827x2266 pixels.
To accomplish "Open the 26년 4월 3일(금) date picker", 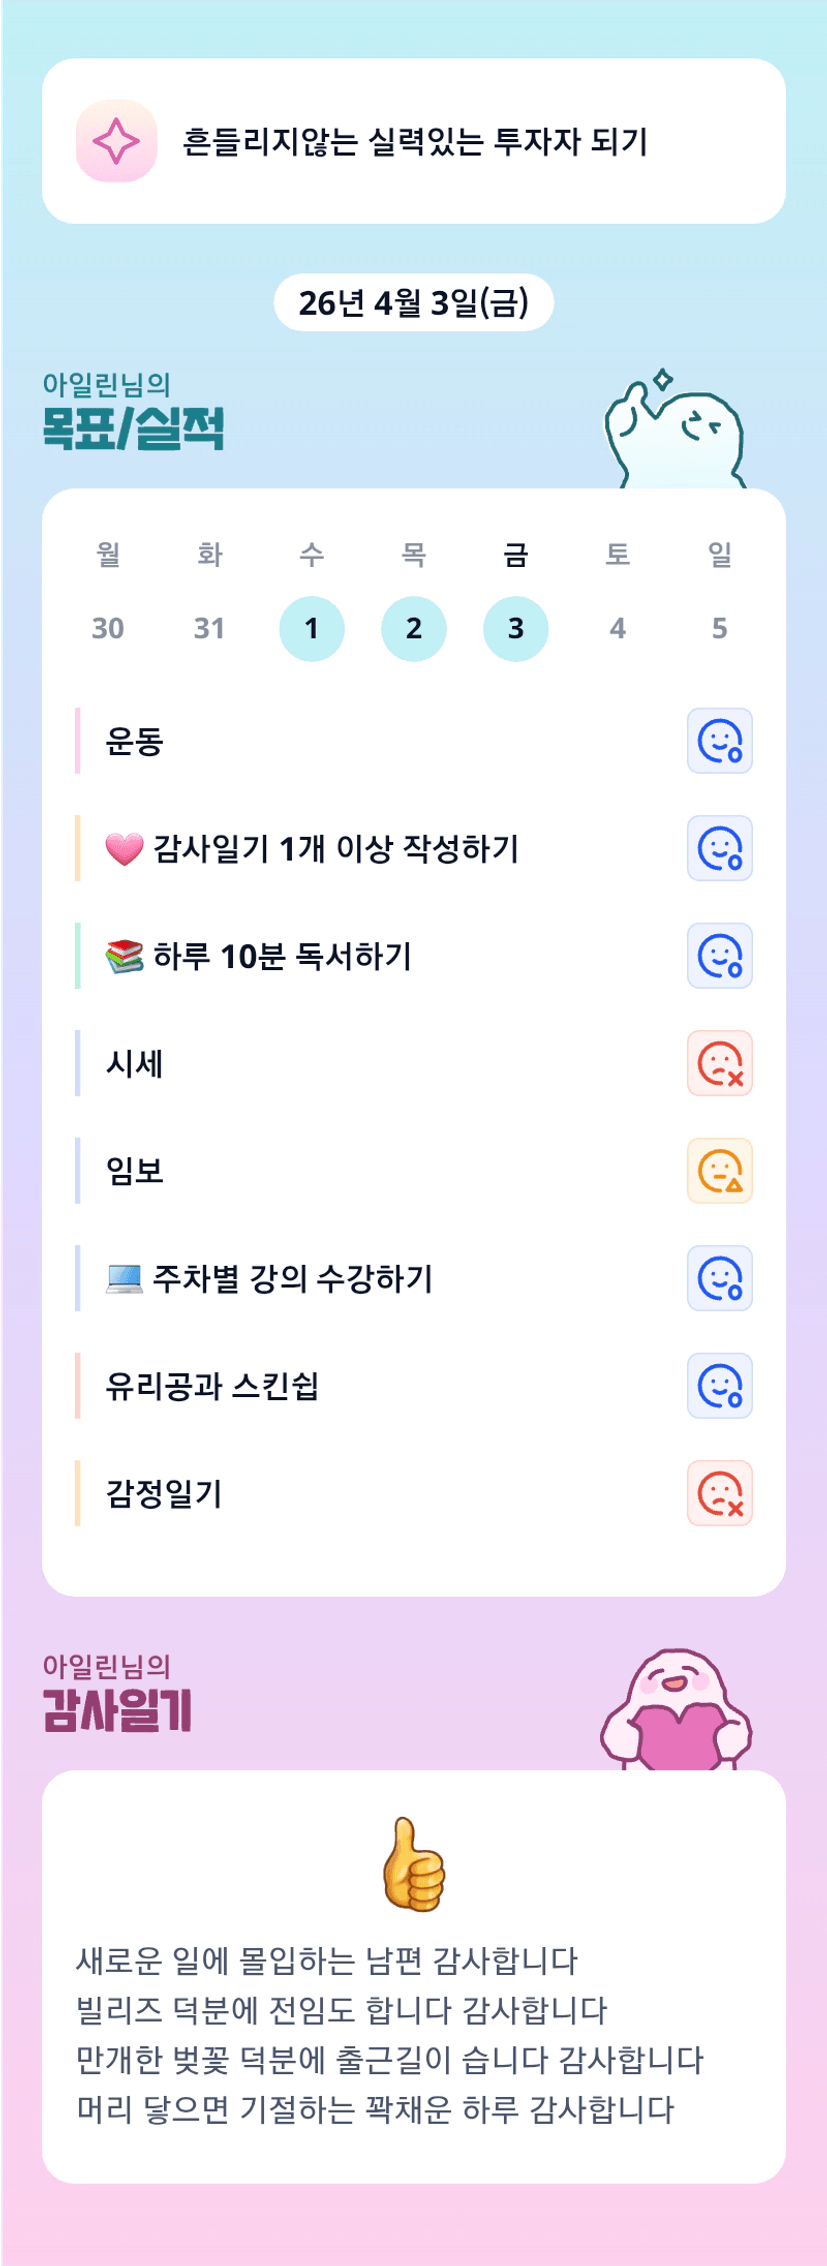I will point(413,303).
